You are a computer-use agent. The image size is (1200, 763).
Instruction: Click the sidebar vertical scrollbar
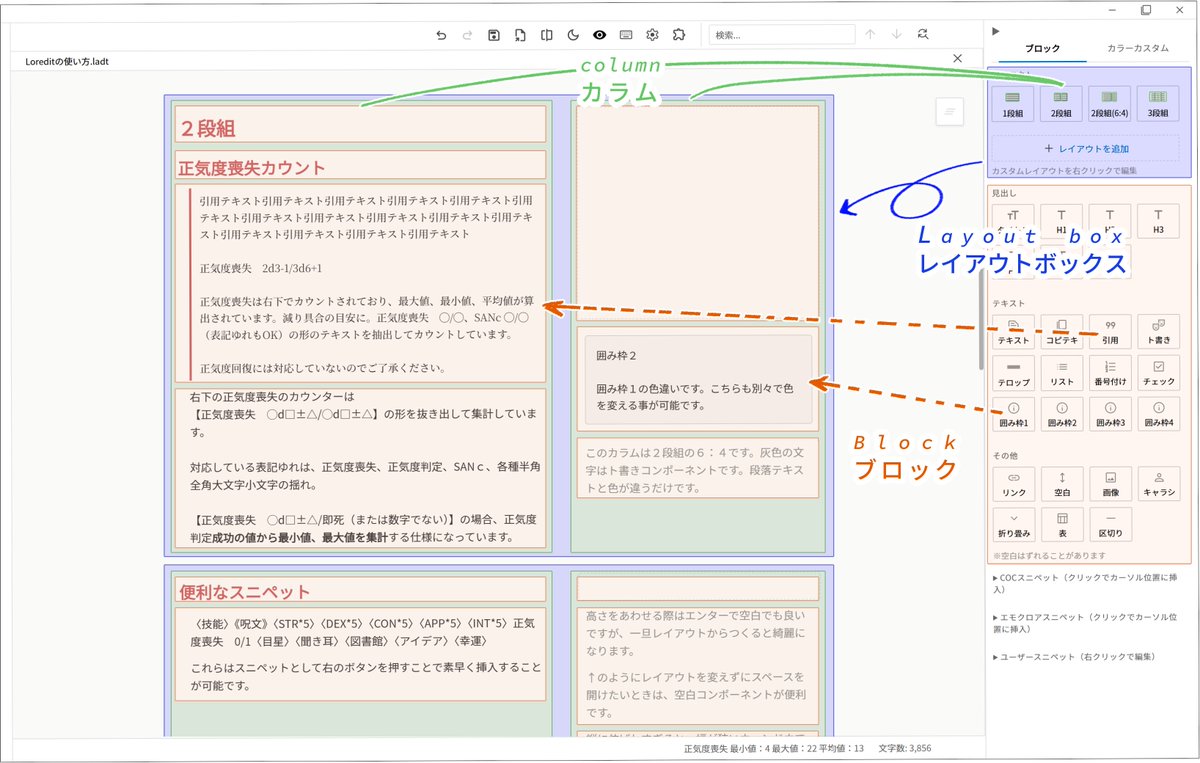[x=981, y=320]
